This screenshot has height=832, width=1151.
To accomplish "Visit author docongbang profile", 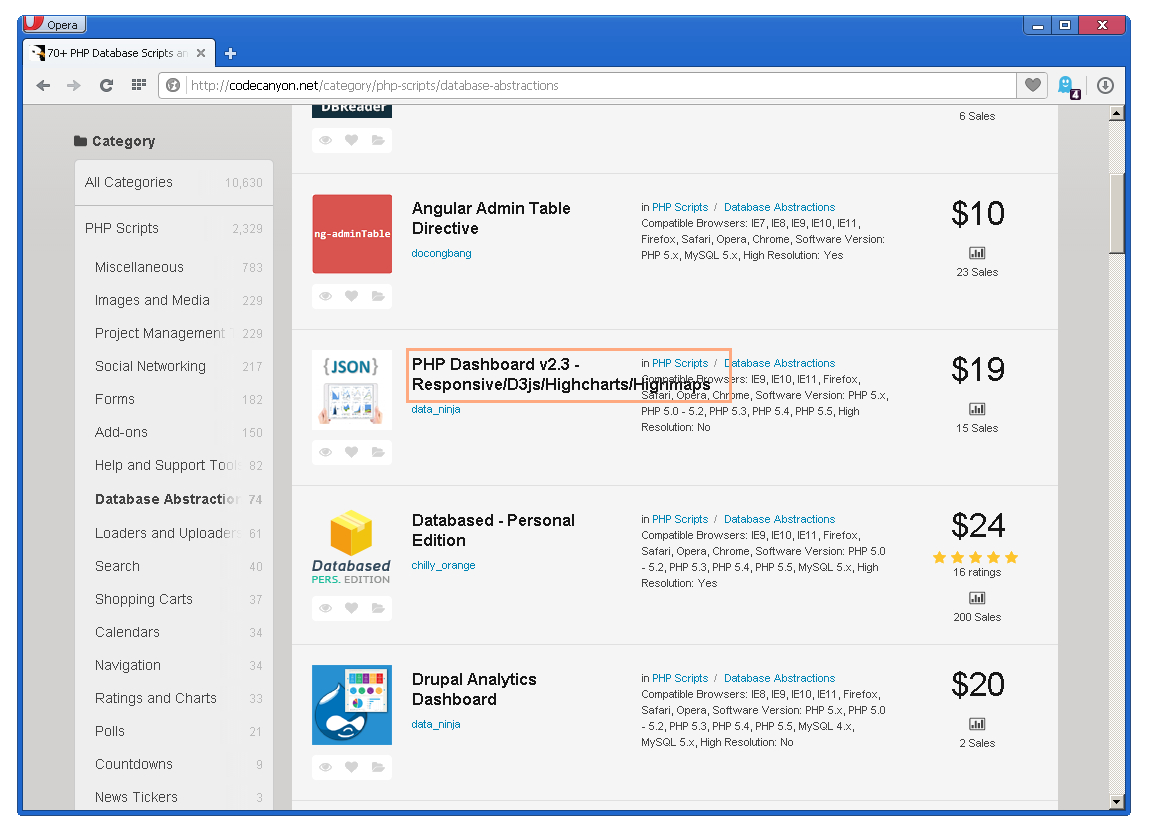I will (x=441, y=253).
